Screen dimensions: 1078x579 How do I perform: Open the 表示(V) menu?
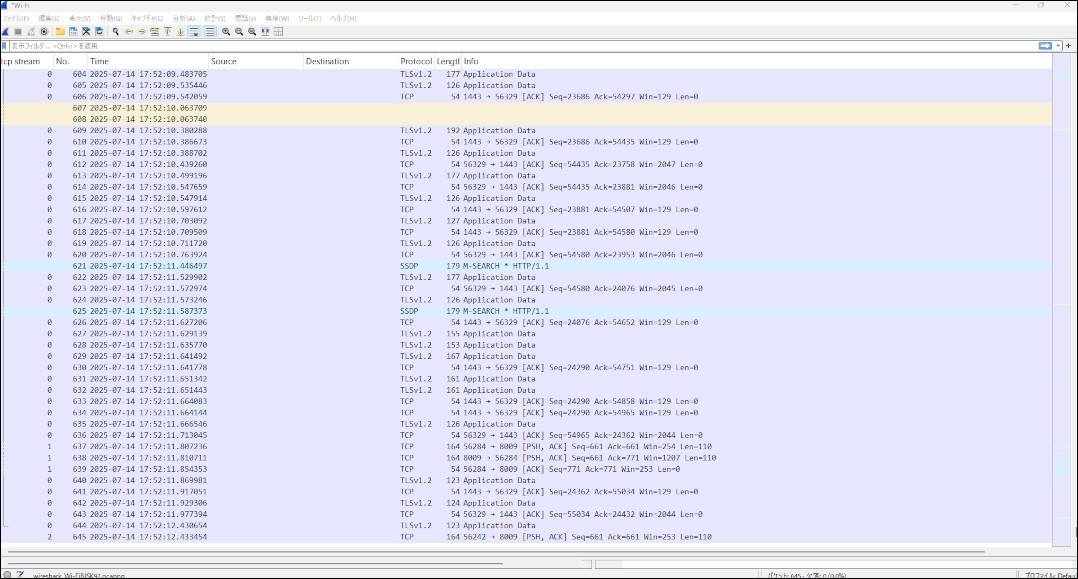pyautogui.click(x=79, y=19)
